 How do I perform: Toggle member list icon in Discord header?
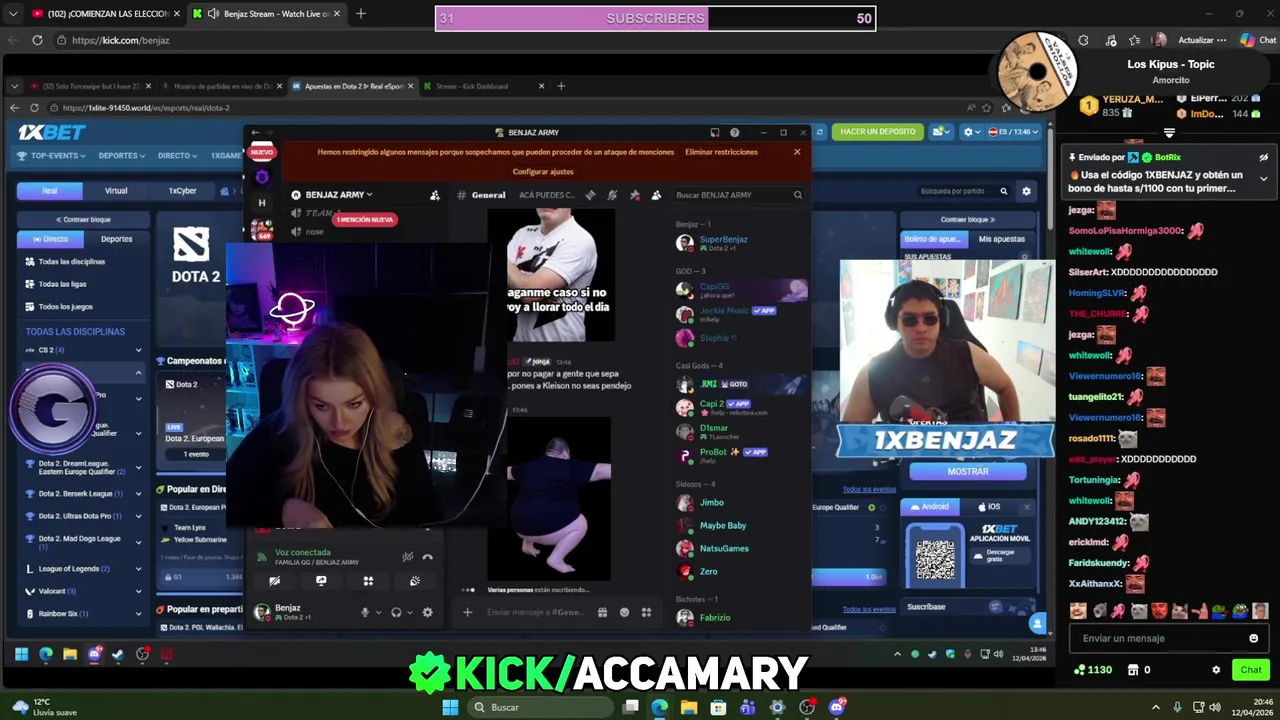pos(655,195)
